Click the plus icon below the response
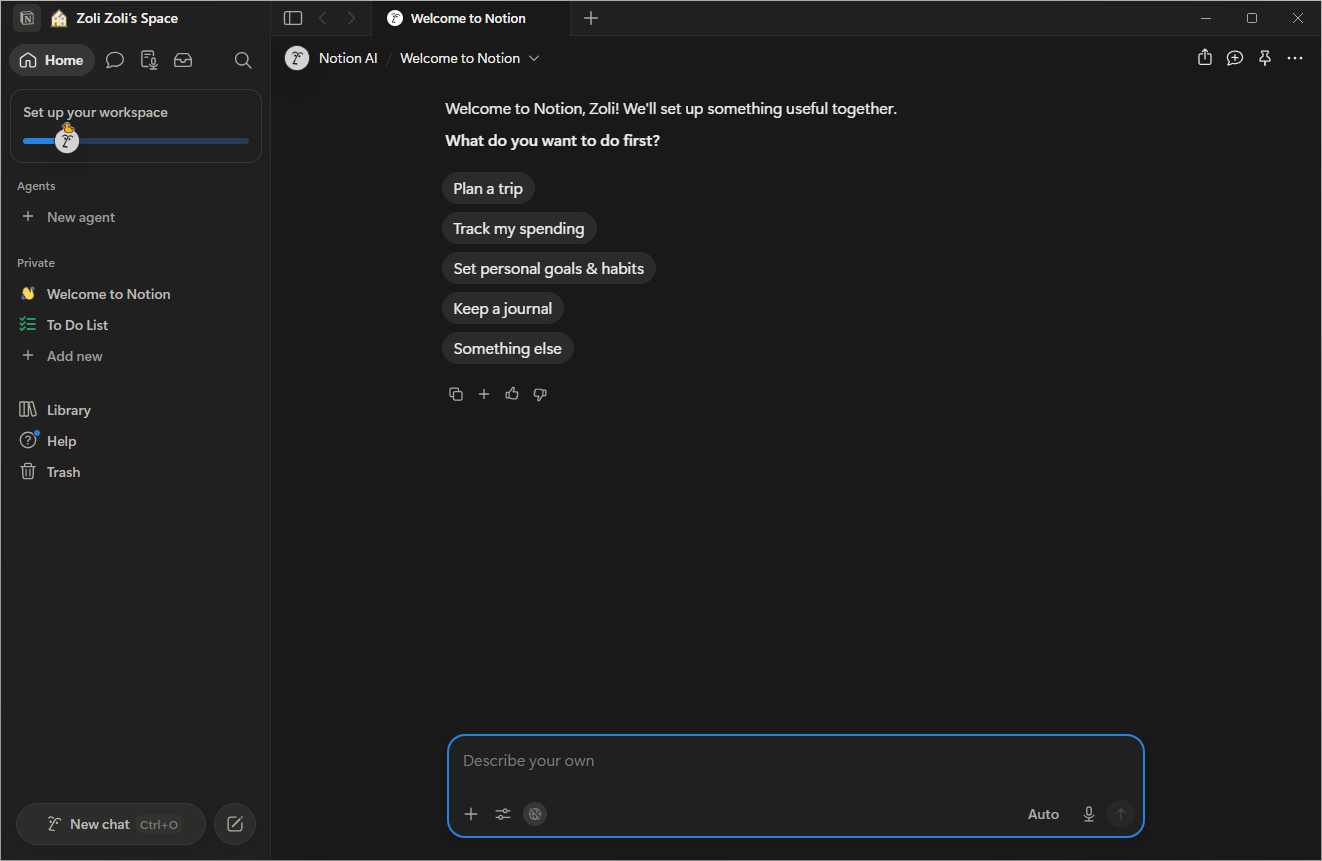 coord(484,394)
